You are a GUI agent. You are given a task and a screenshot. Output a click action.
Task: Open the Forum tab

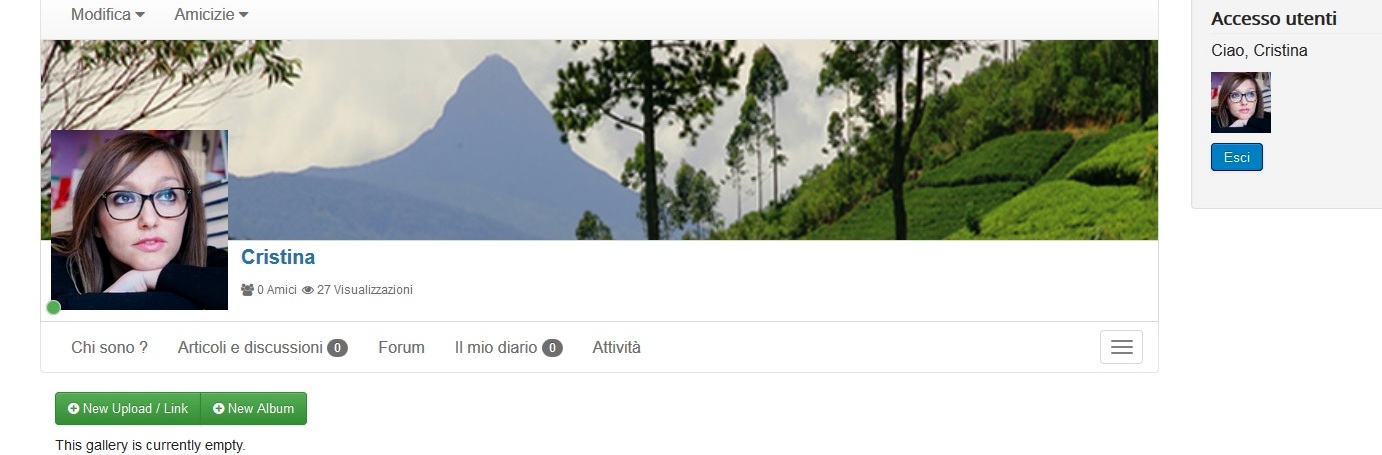point(401,347)
